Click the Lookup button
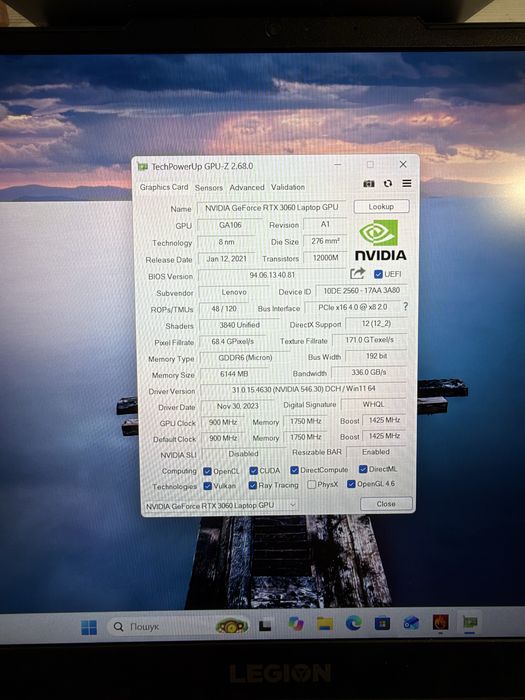The height and width of the screenshot is (700, 525). point(381,207)
